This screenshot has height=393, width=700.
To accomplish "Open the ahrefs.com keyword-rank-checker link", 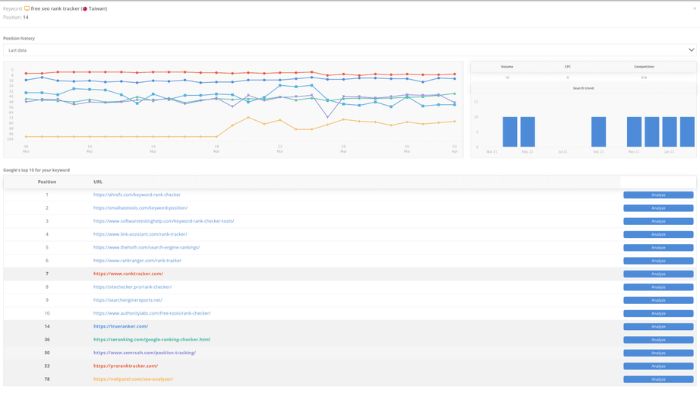I will 137,195.
